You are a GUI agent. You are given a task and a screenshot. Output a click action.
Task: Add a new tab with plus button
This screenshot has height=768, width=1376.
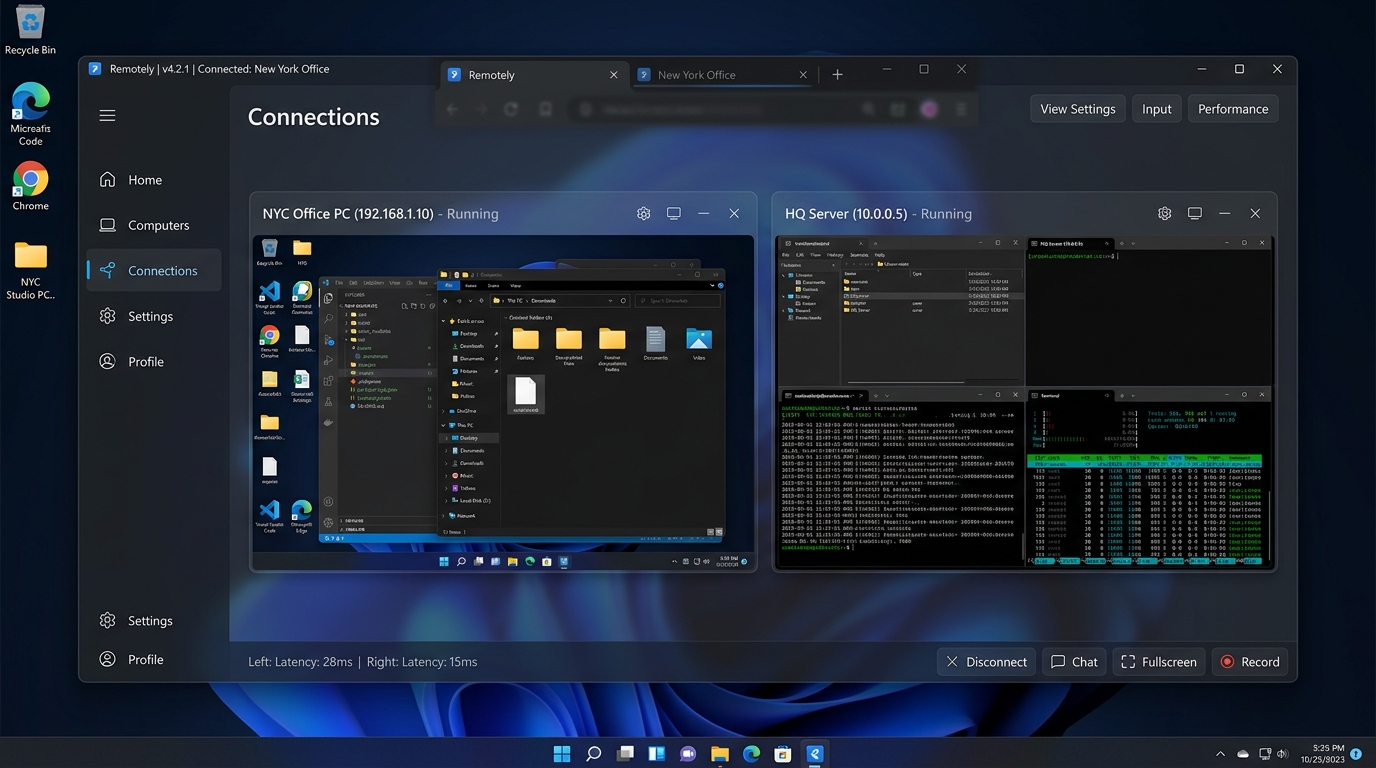coord(838,75)
